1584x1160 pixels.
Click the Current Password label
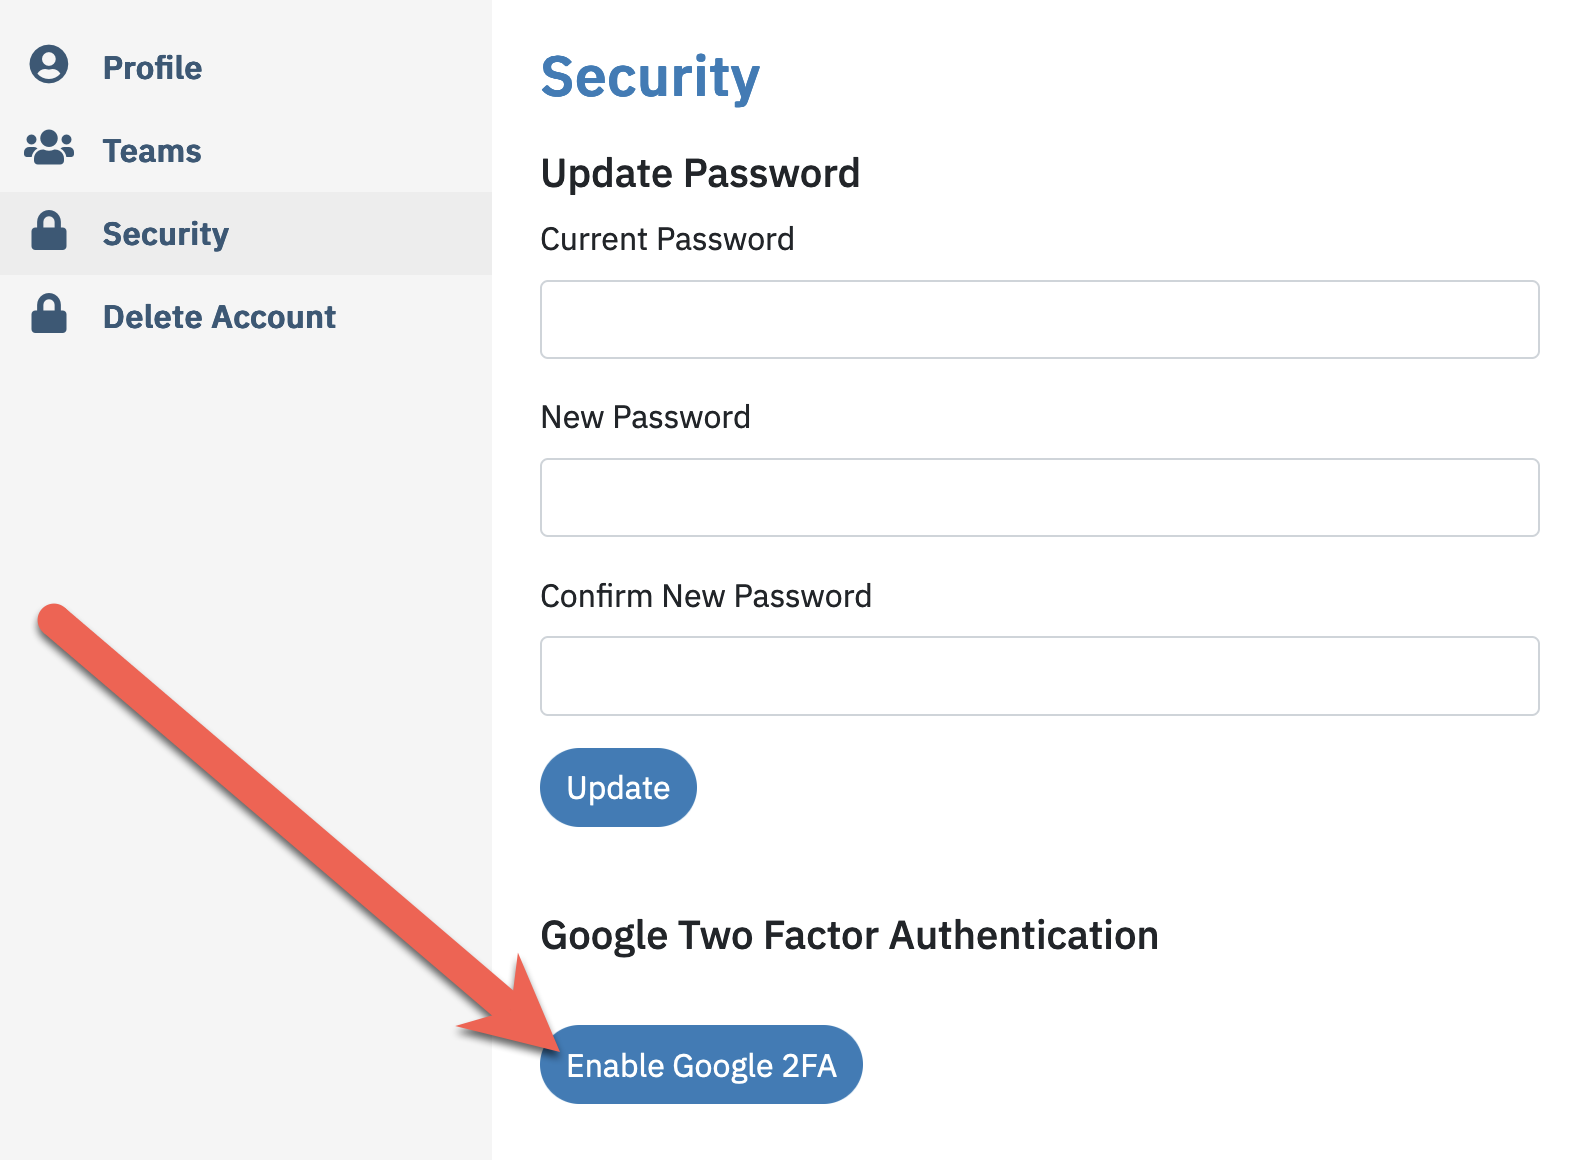(x=667, y=239)
